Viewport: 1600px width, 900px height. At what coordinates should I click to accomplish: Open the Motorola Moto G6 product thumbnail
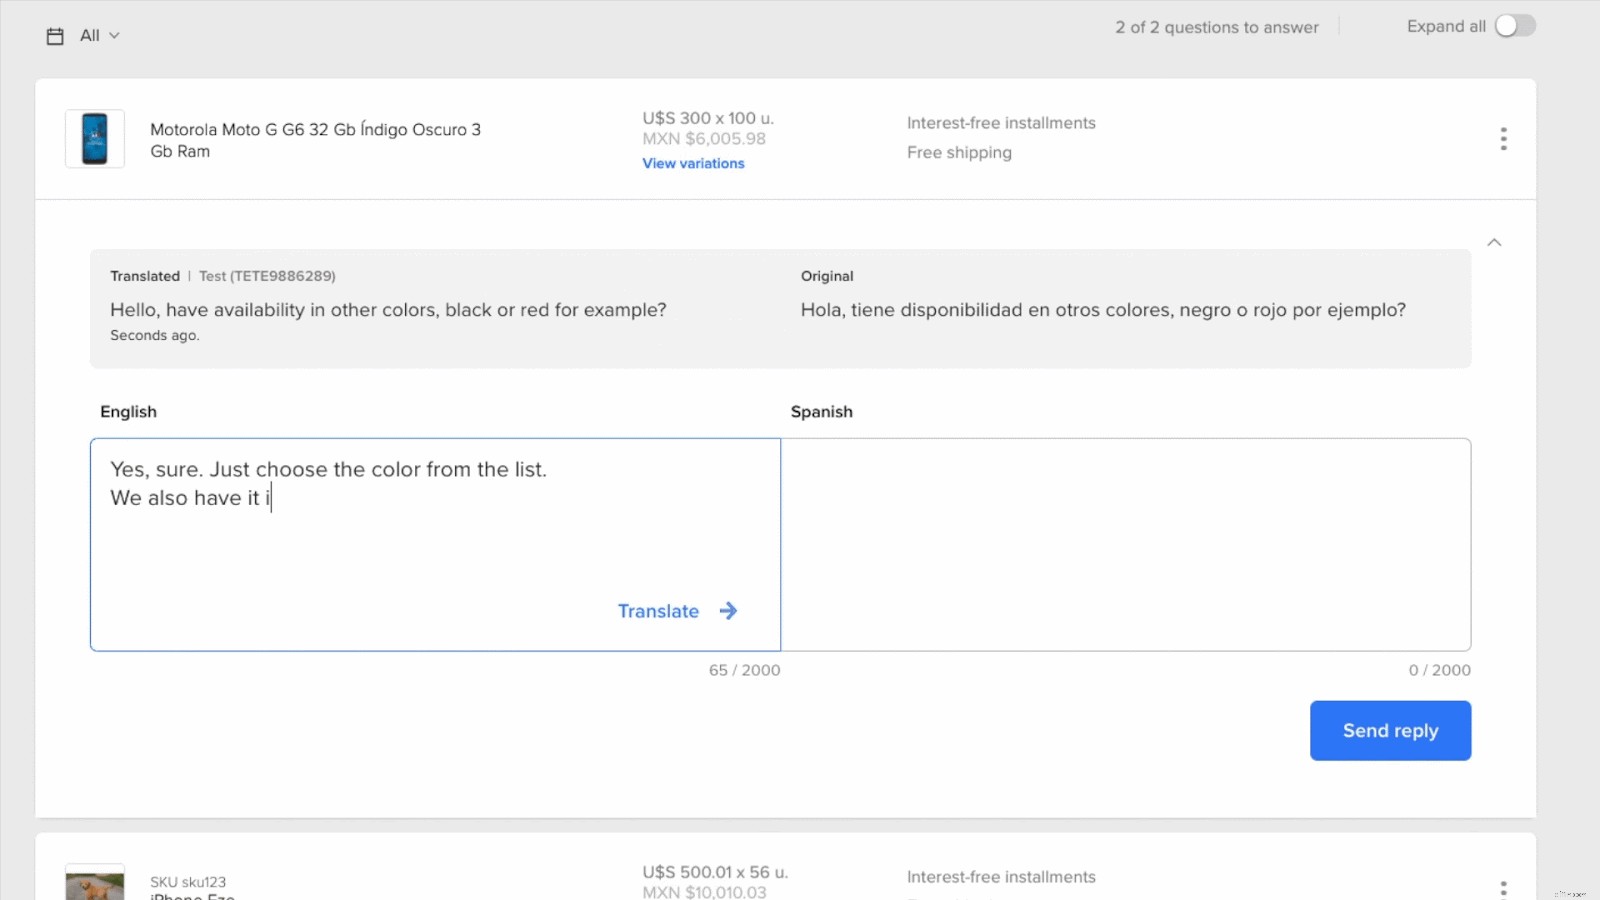click(95, 139)
